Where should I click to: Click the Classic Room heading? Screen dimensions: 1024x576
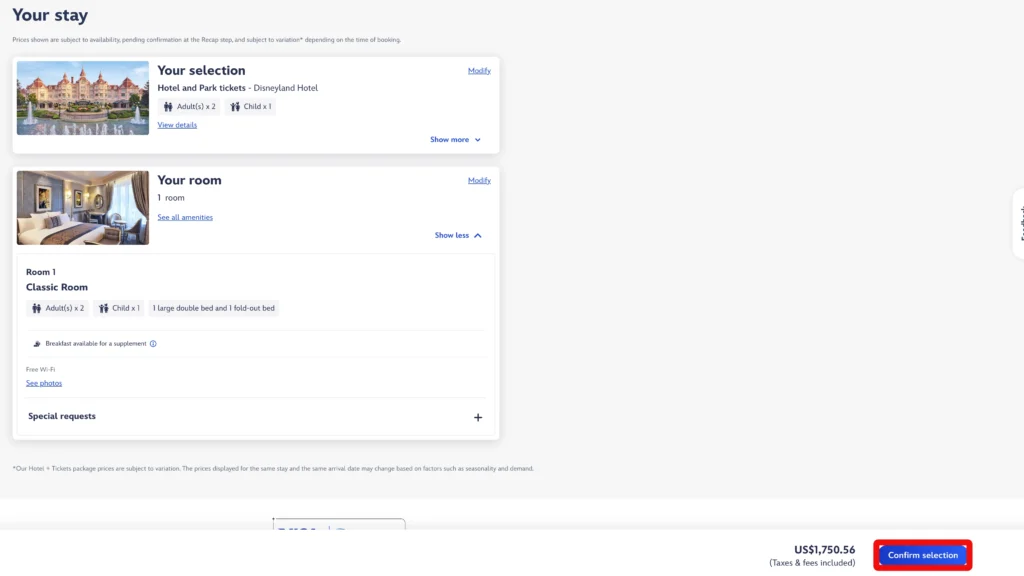click(57, 287)
